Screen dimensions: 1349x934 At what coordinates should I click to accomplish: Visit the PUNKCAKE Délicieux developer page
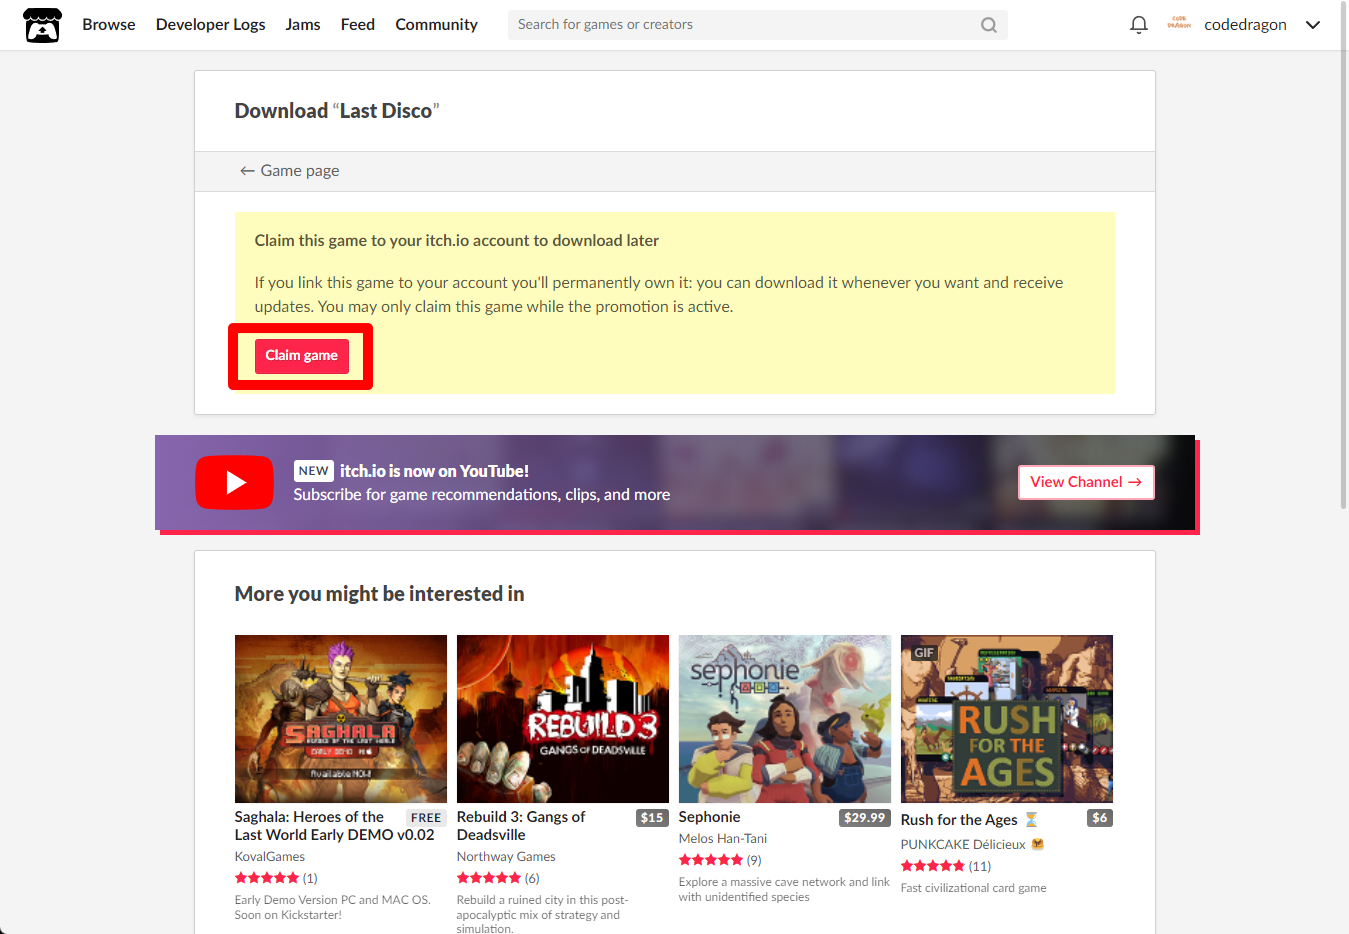[x=963, y=844]
